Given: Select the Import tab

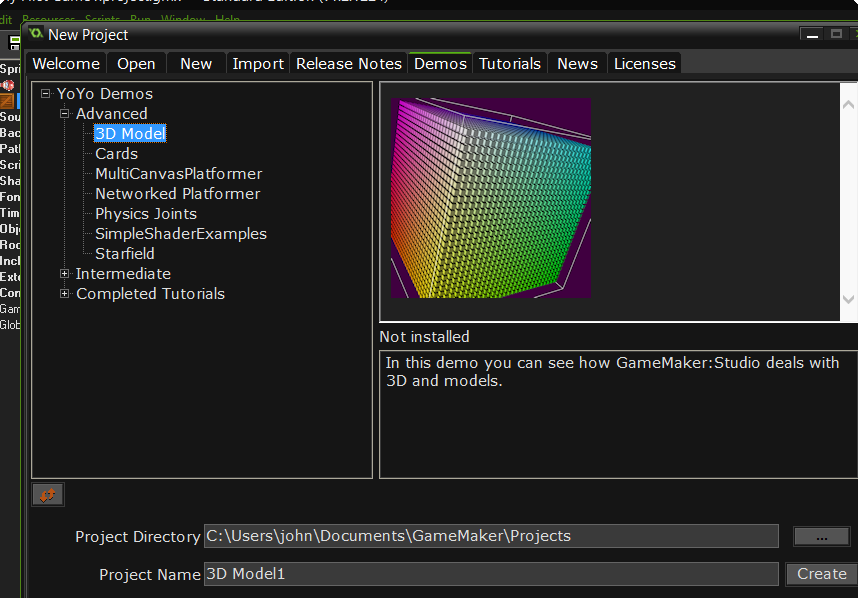Looking at the screenshot, I should 258,63.
